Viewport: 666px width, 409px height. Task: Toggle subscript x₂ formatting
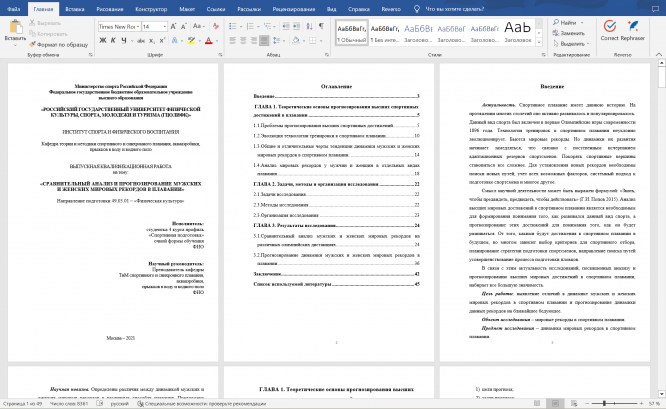(152, 41)
